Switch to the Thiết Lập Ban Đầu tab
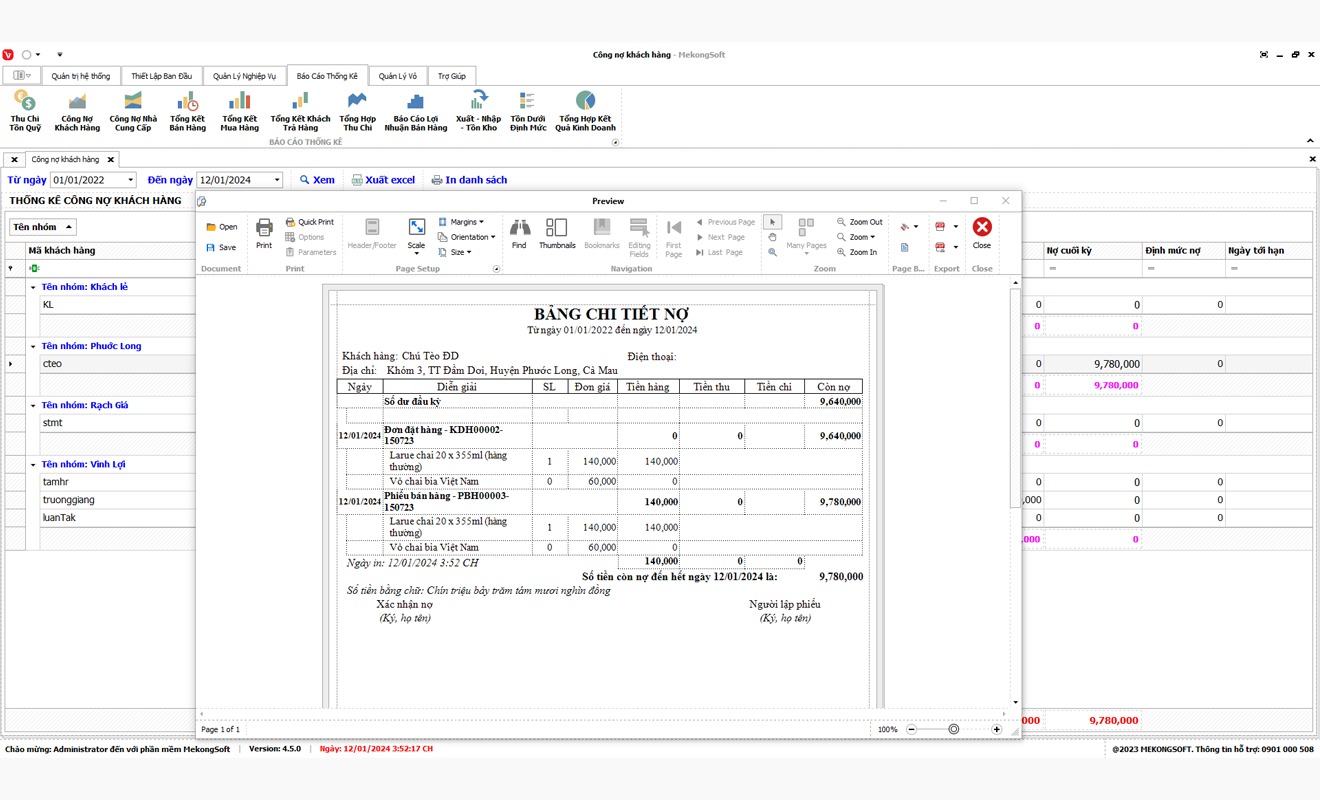Viewport: 1320px width, 800px height. pyautogui.click(x=161, y=76)
